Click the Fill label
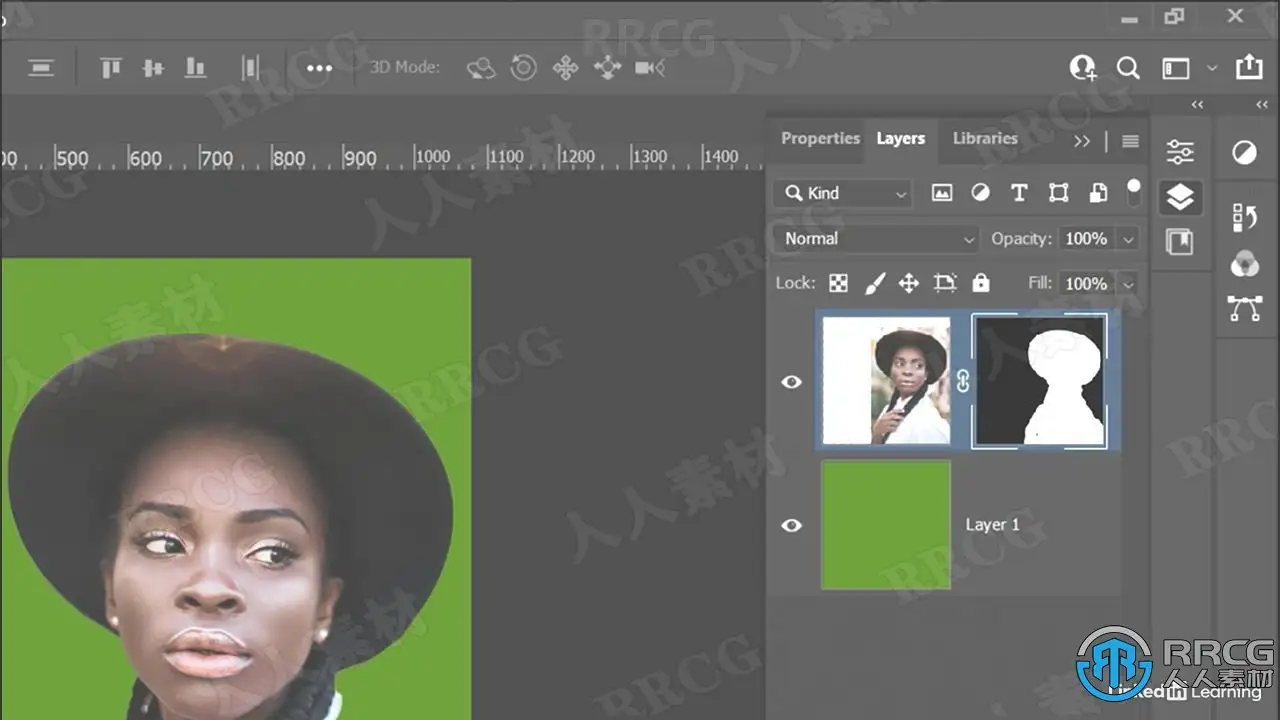Viewport: 1280px width, 720px height. 1039,284
